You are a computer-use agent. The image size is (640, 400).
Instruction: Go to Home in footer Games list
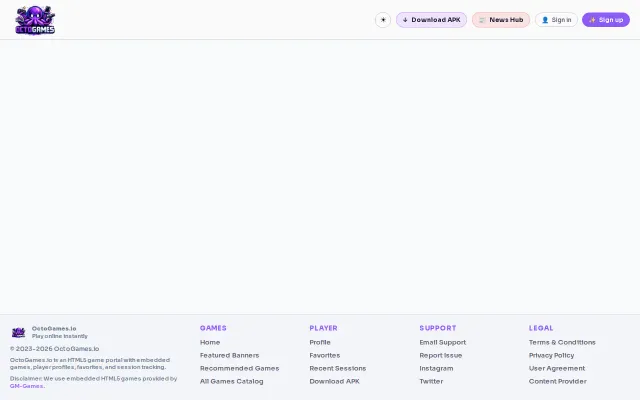click(x=210, y=342)
